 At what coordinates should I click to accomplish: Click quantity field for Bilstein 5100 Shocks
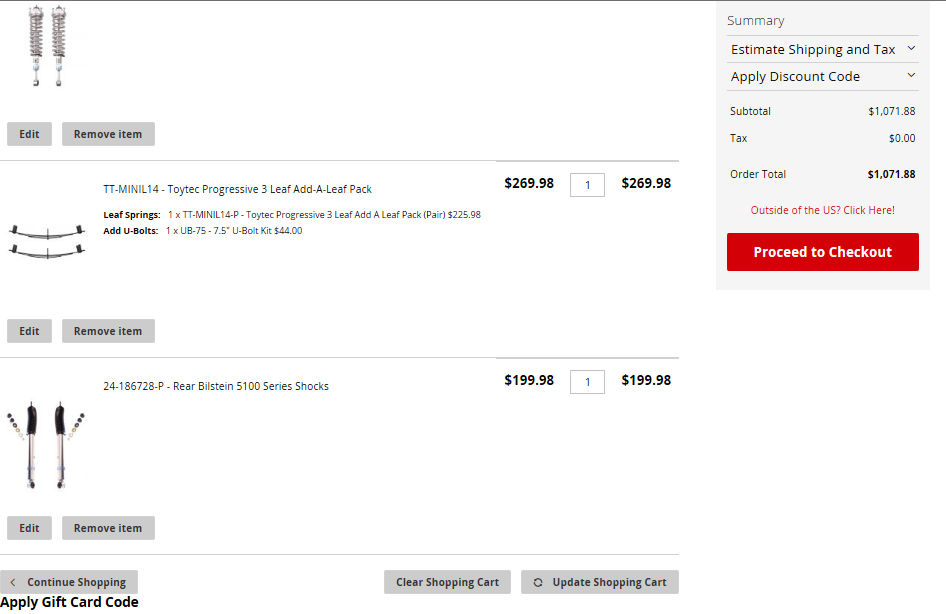[x=587, y=382]
